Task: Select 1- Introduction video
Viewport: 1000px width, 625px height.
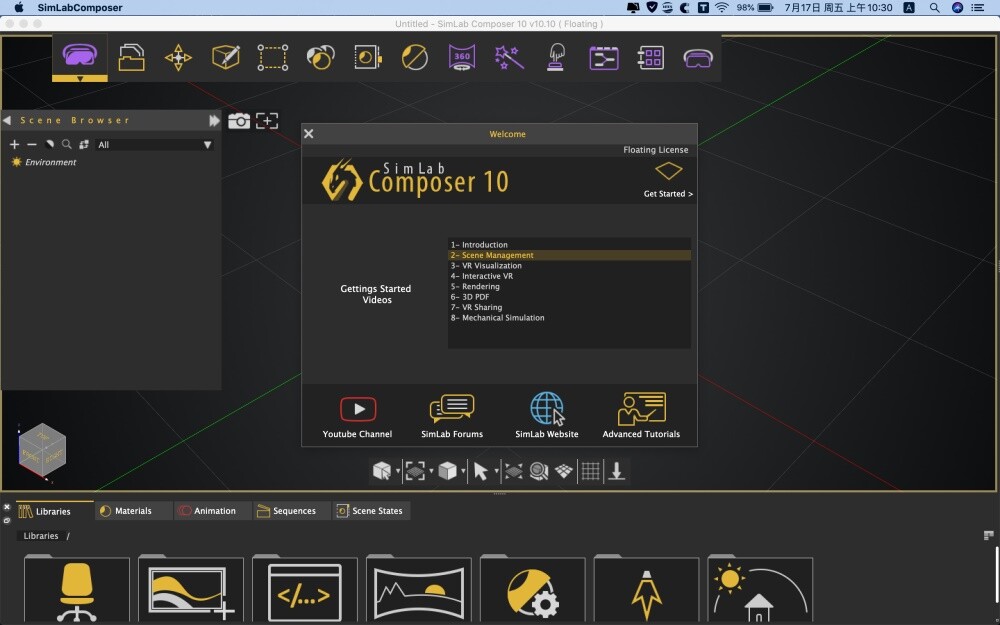Action: pos(569,245)
